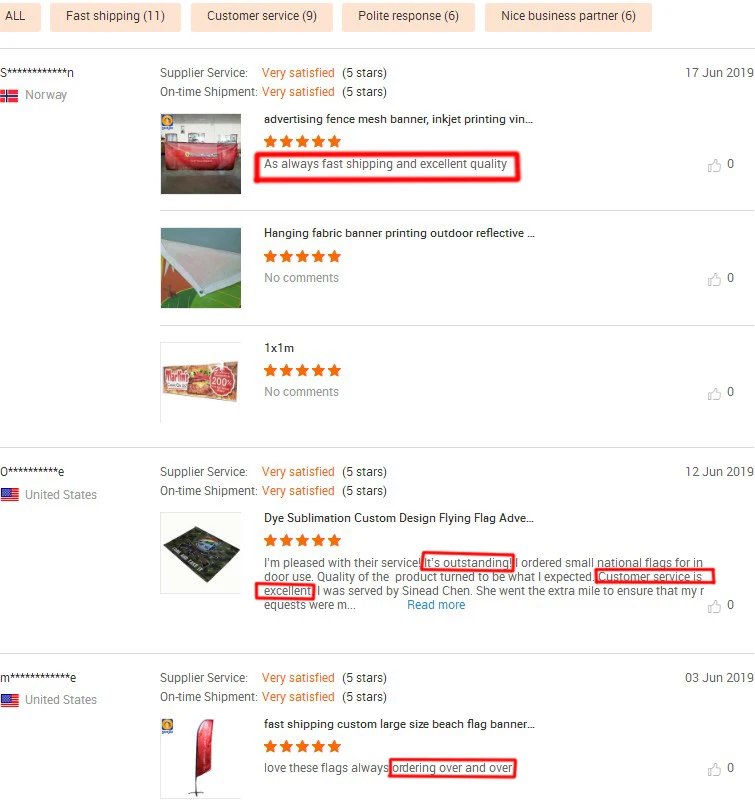
Task: Like the fence mesh banner review
Action: [x=714, y=165]
